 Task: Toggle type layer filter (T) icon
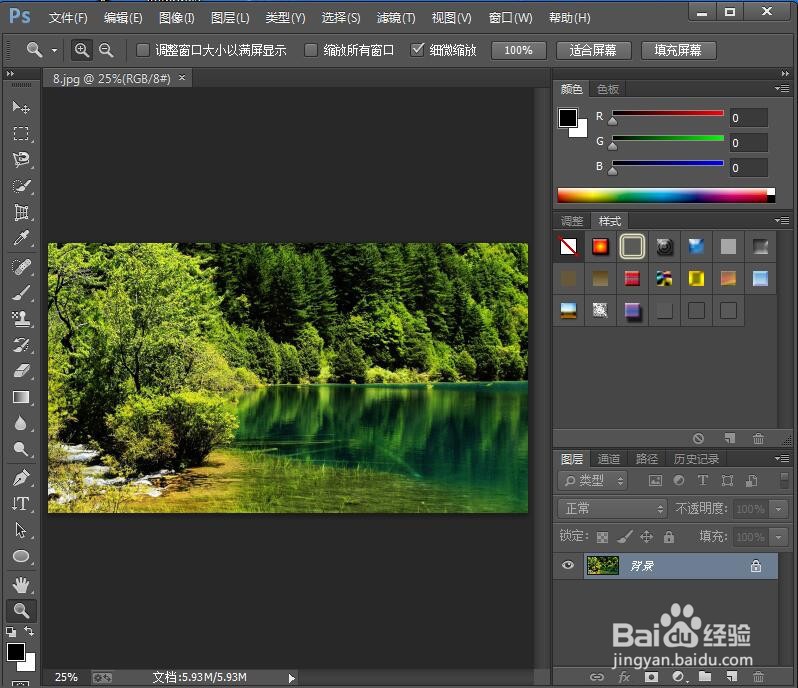(703, 480)
